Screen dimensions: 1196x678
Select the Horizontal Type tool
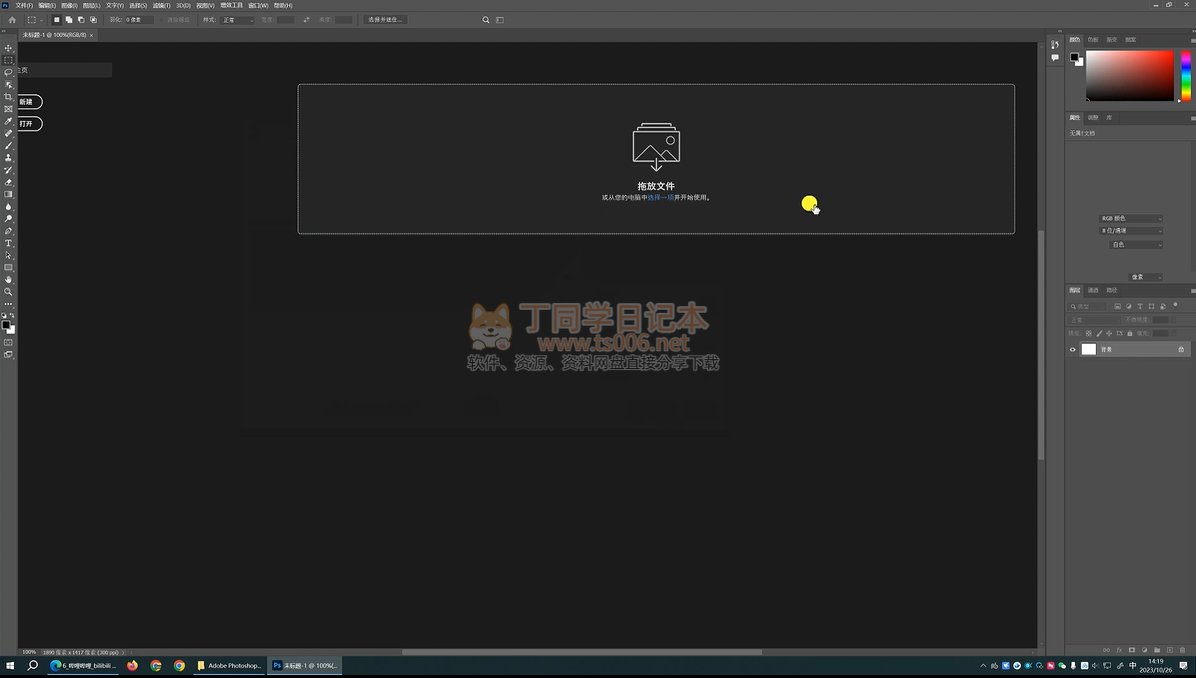[x=9, y=243]
